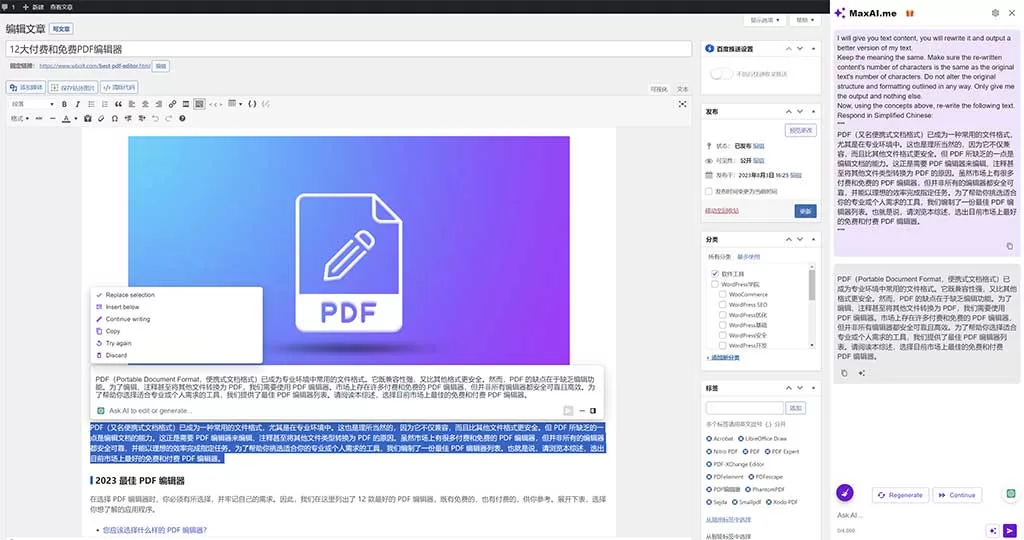Select 'Replace selection' from AI menu
The height and width of the screenshot is (540, 1024).
coord(130,295)
